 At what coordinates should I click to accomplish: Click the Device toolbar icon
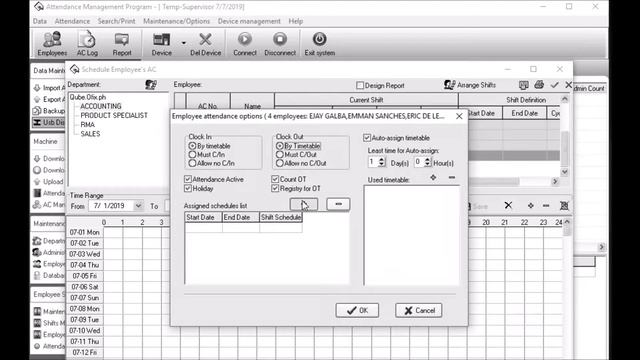pyautogui.click(x=162, y=44)
